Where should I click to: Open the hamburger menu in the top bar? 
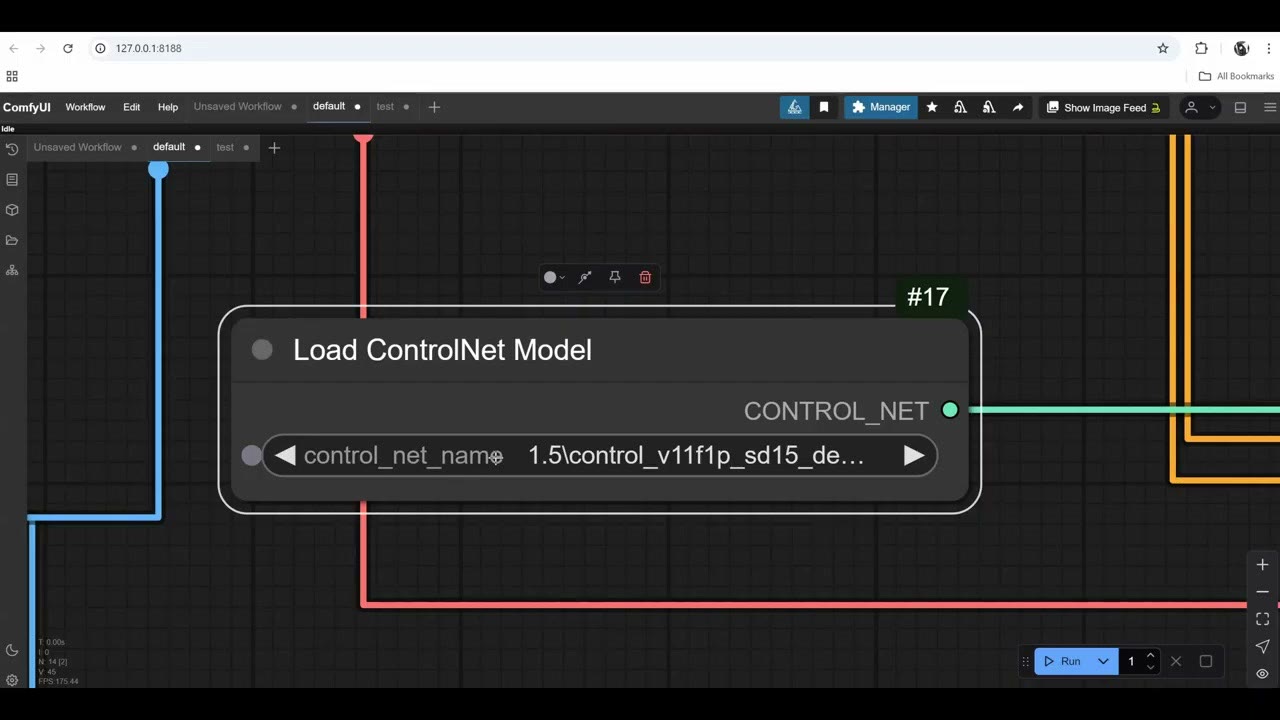click(x=1270, y=108)
